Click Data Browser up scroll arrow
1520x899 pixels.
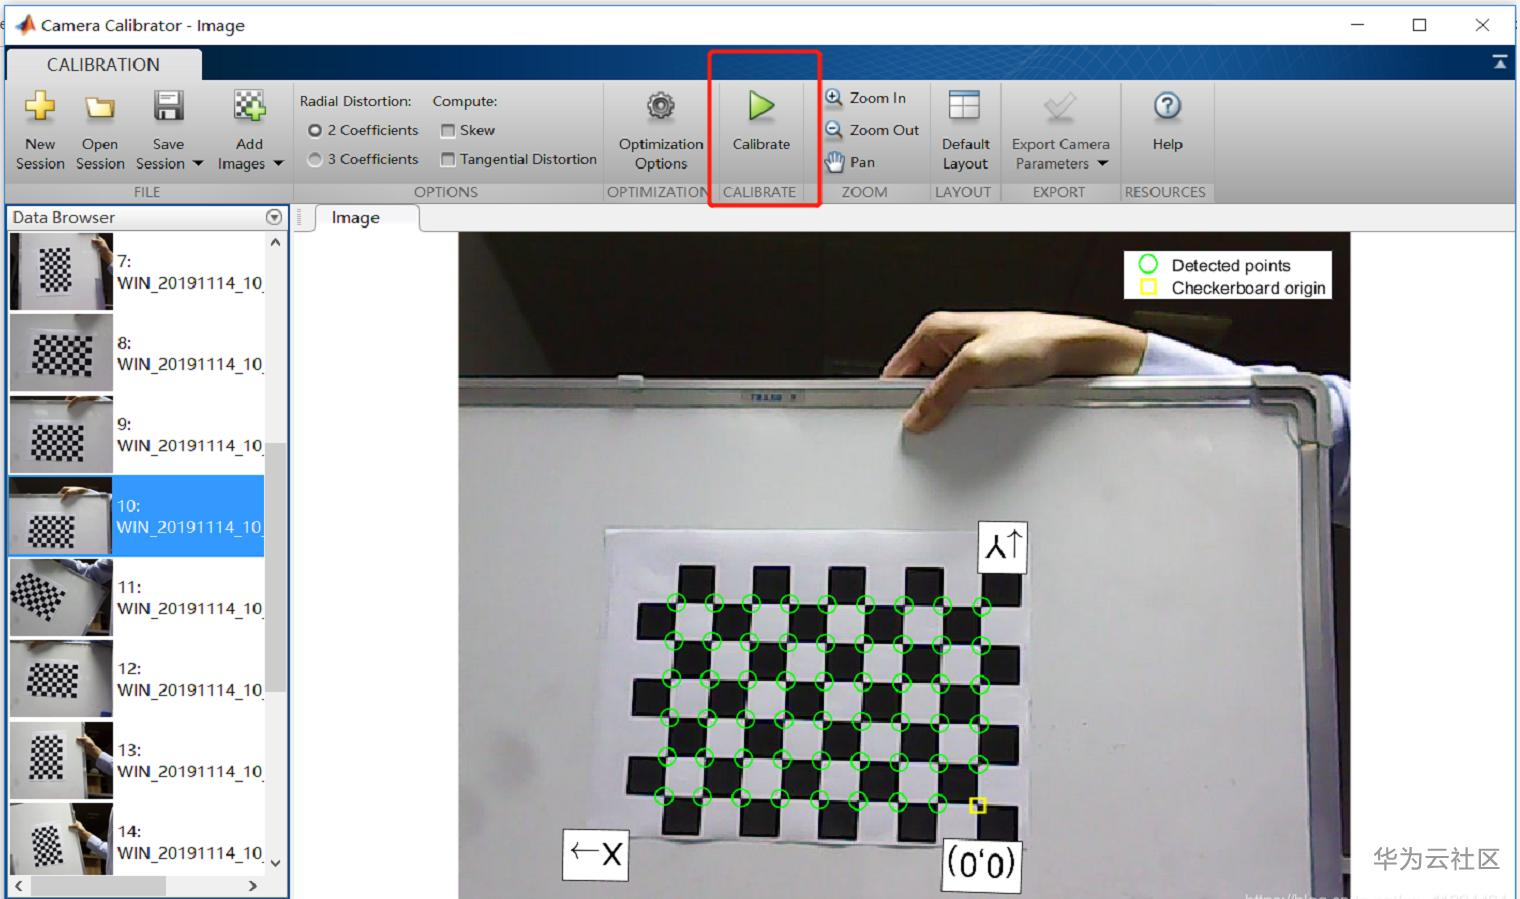[276, 242]
